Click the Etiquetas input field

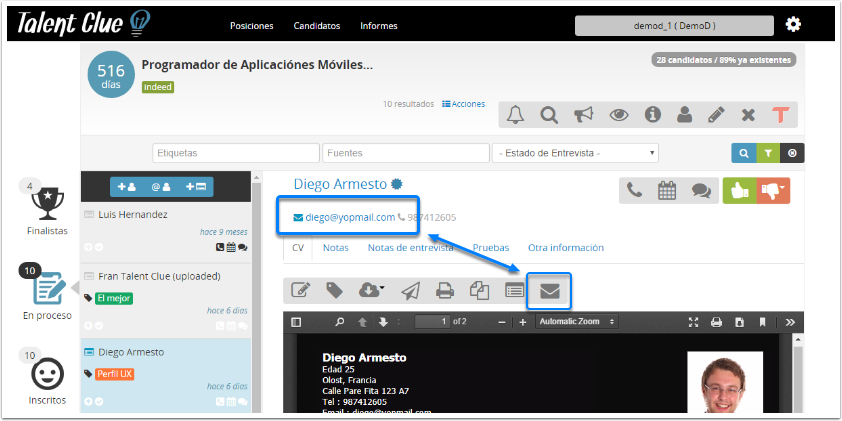(236, 153)
